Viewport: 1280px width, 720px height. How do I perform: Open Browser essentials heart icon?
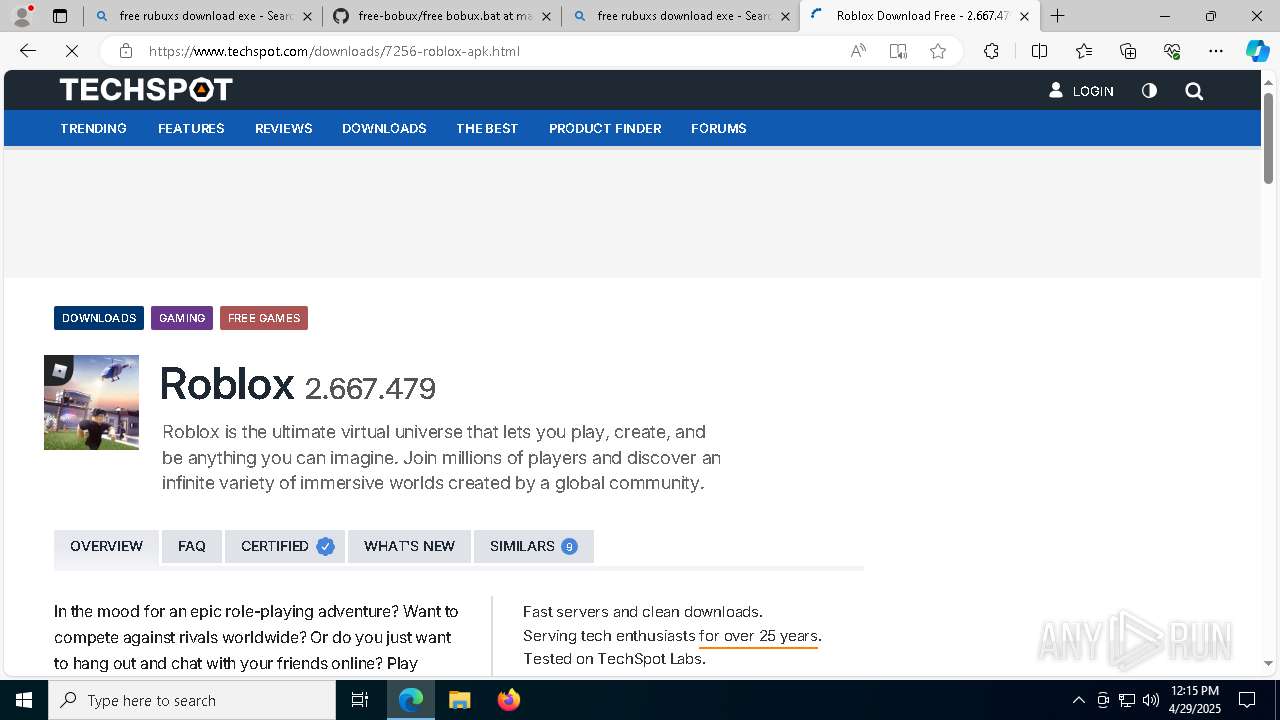pyautogui.click(x=1172, y=51)
